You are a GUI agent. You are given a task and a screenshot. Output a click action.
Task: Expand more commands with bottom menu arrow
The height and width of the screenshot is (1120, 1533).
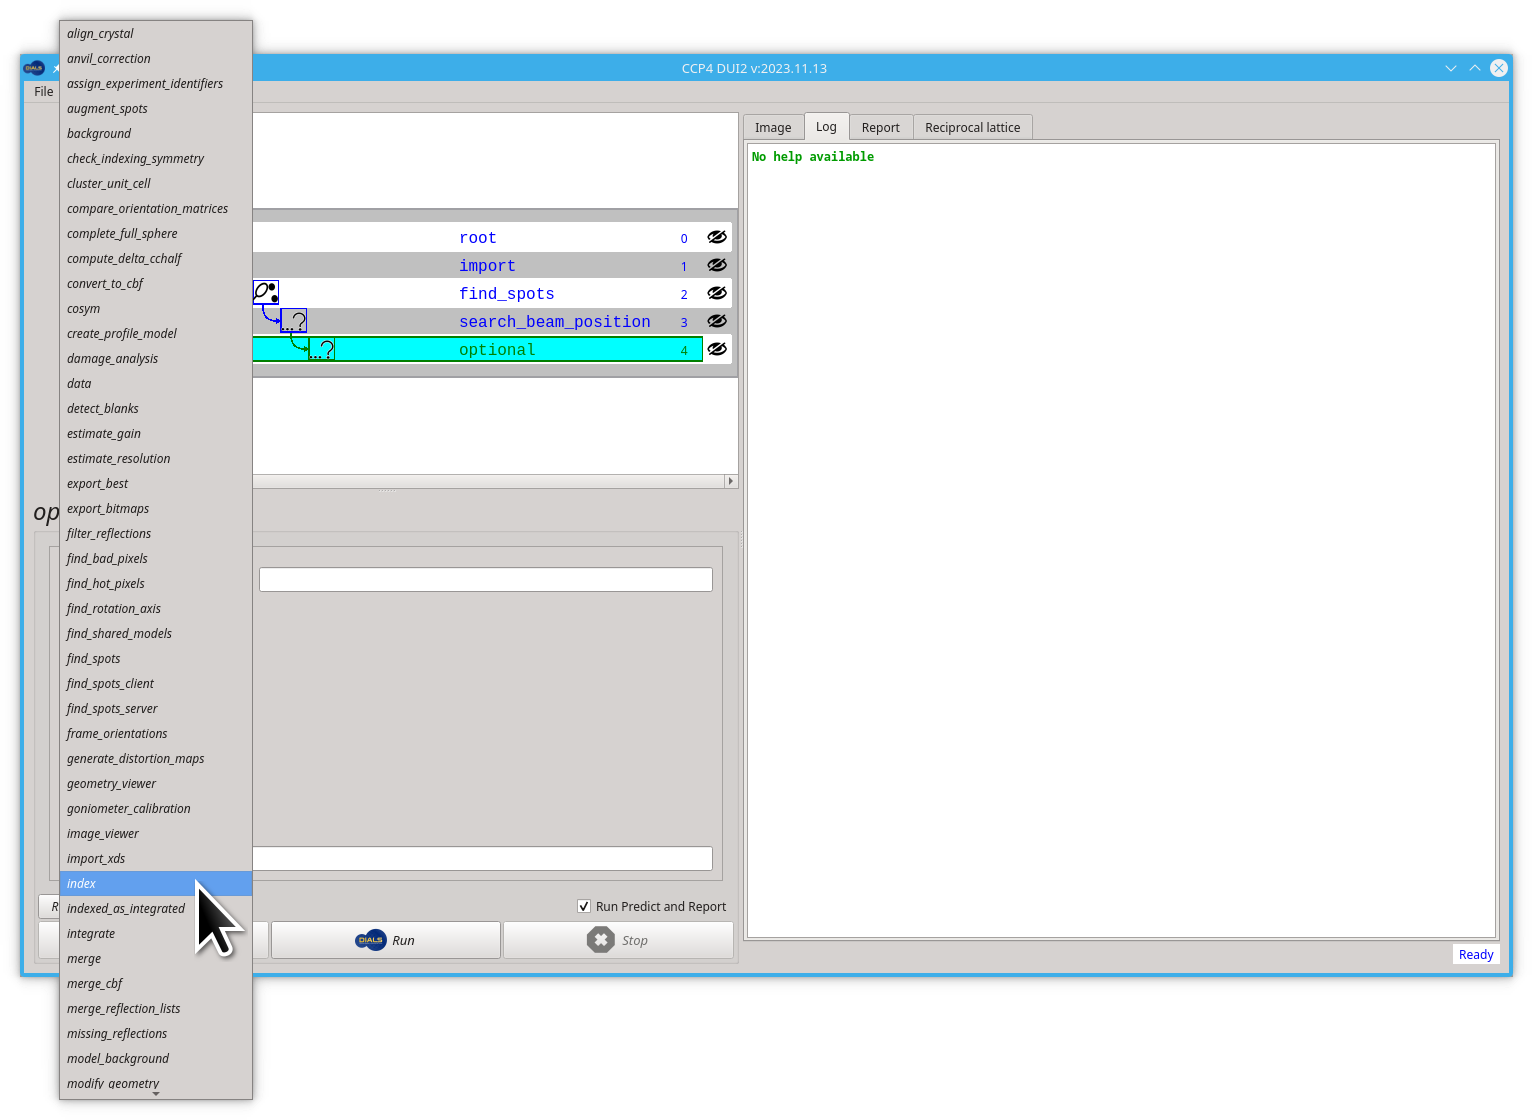point(156,1094)
